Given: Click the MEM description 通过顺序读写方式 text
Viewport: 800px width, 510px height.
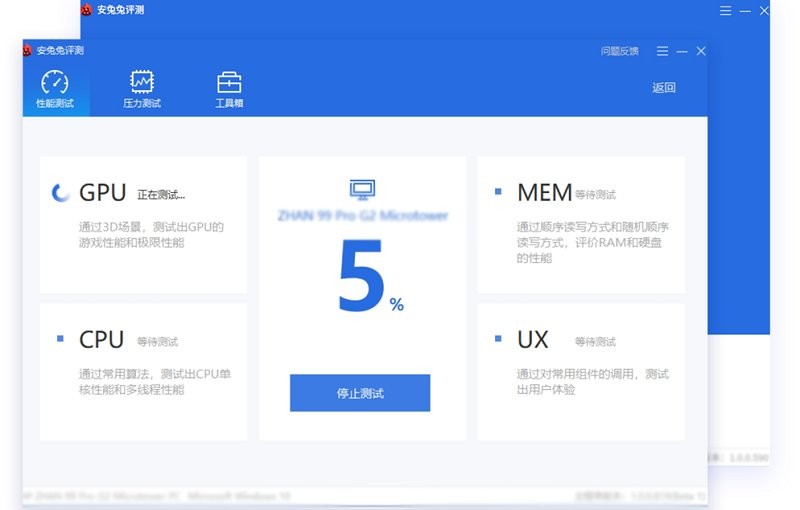Looking at the screenshot, I should (x=592, y=242).
